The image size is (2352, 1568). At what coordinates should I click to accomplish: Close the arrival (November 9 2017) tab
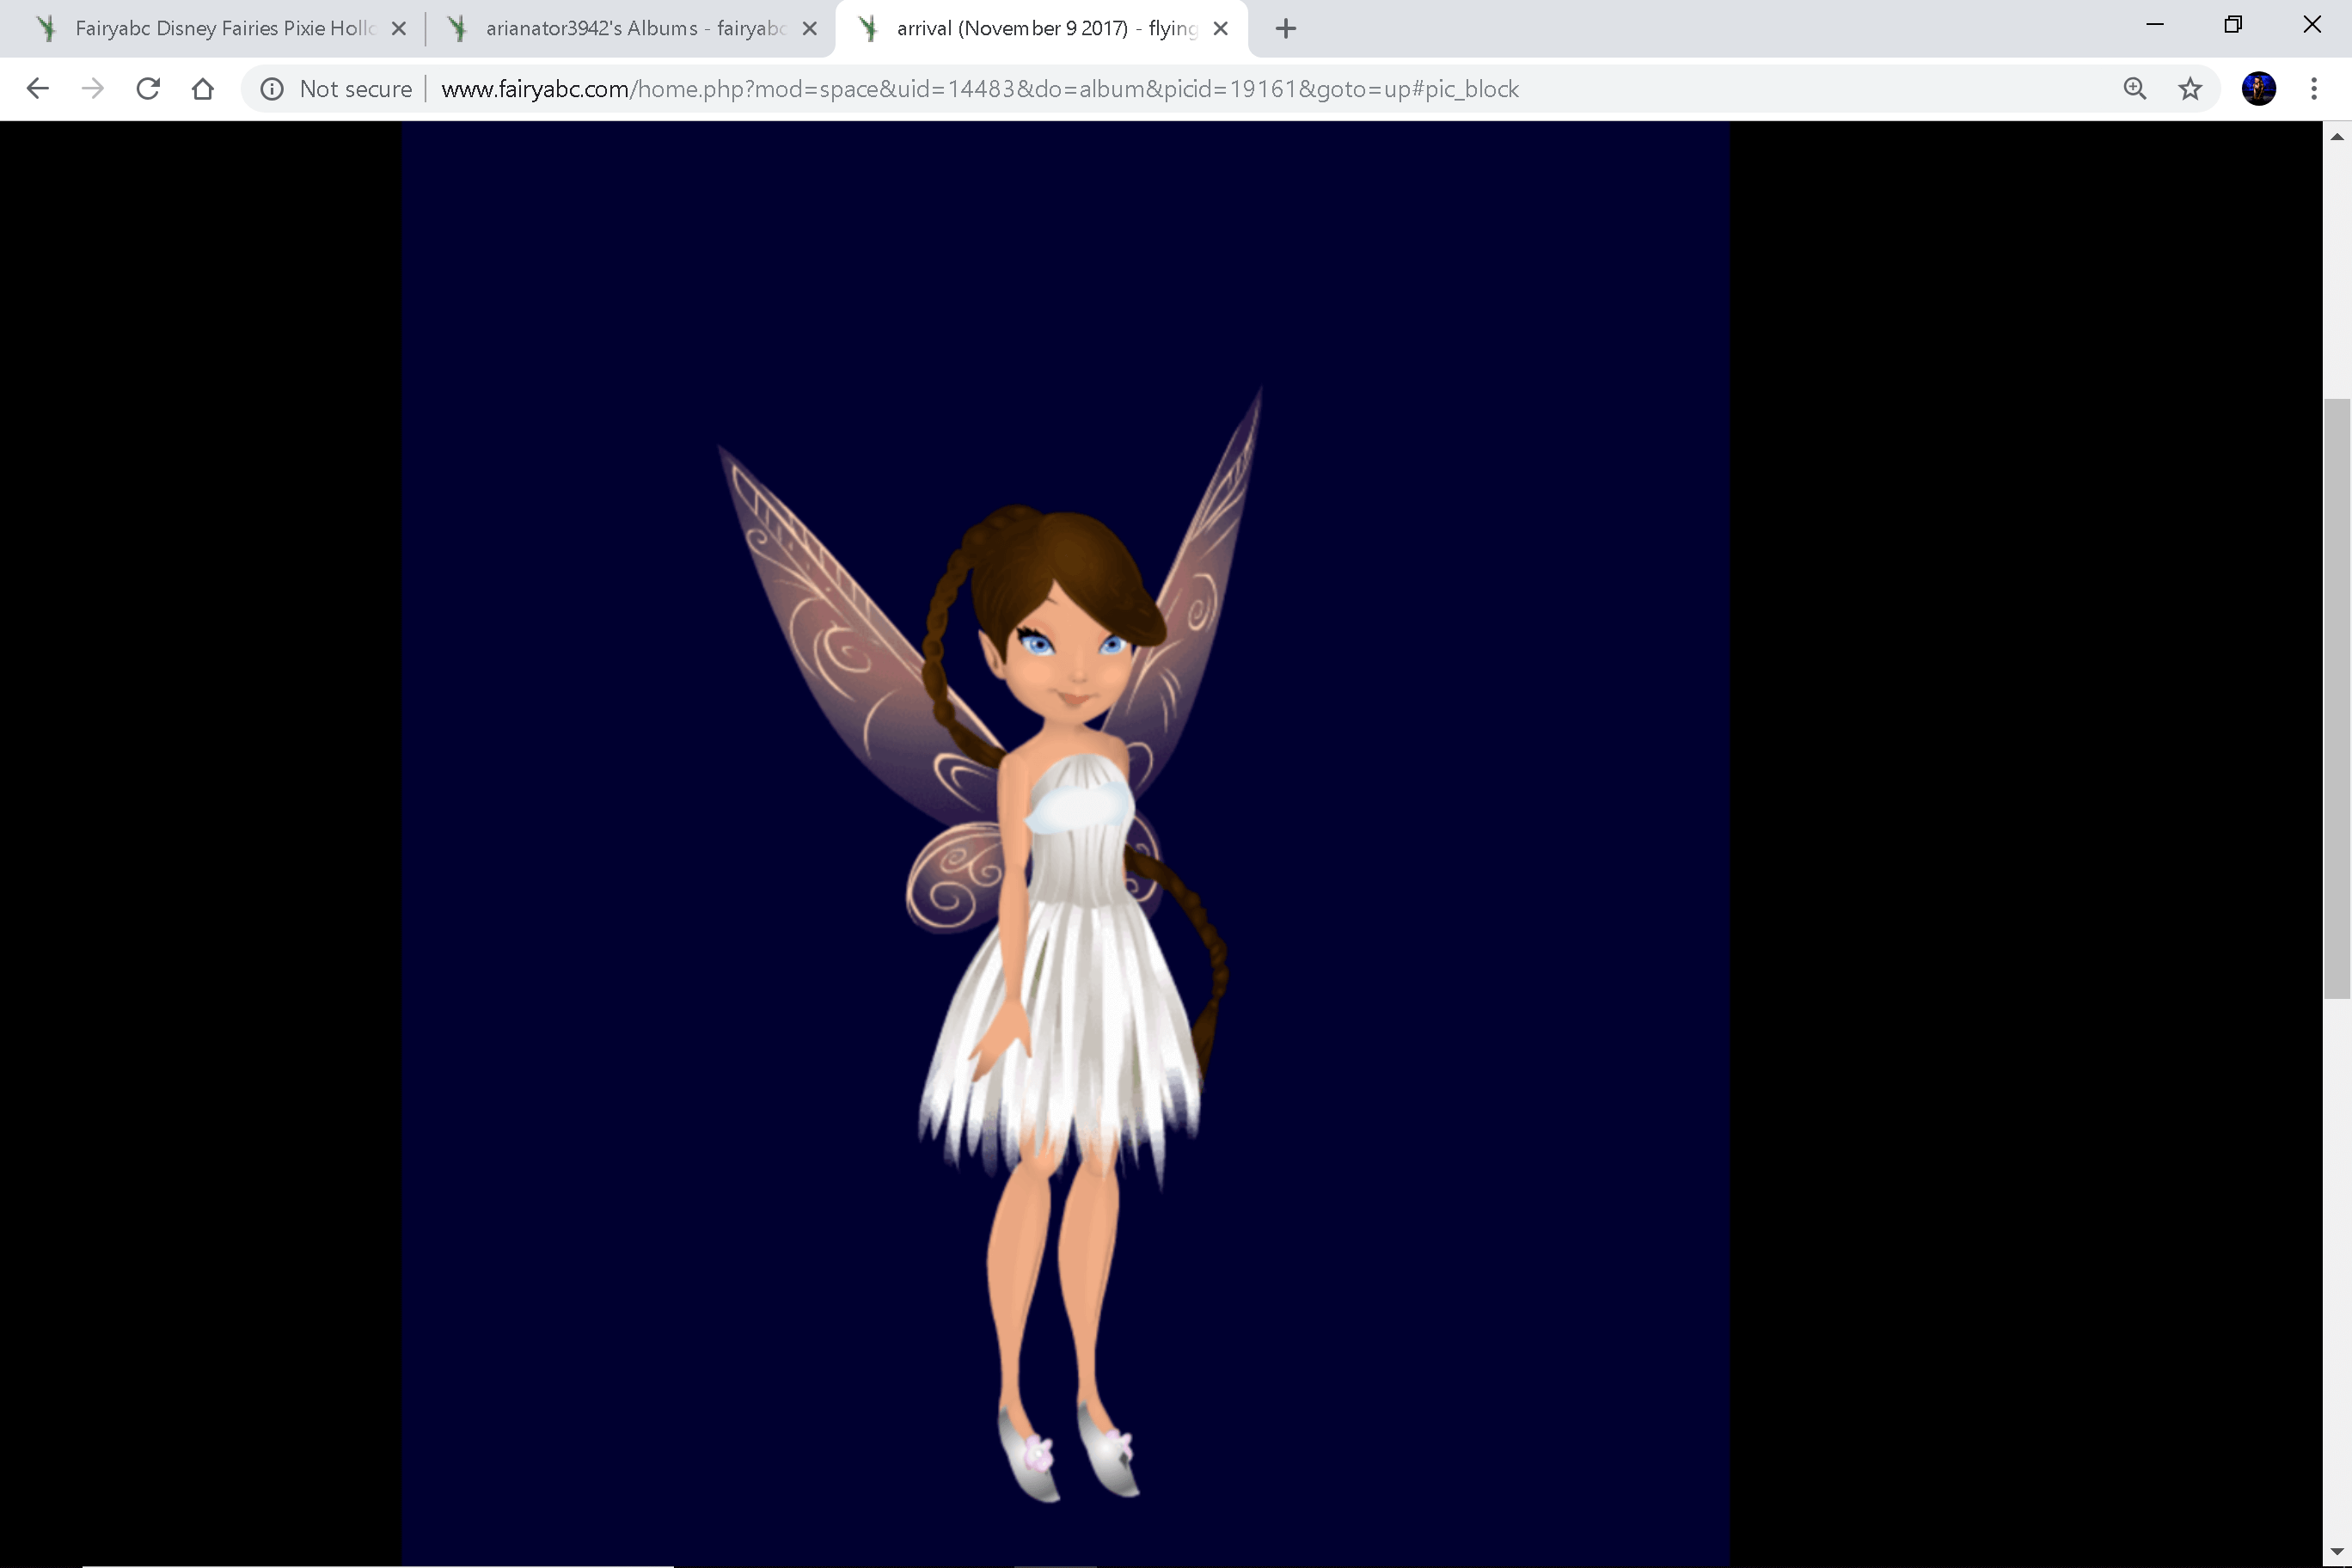tap(1220, 29)
